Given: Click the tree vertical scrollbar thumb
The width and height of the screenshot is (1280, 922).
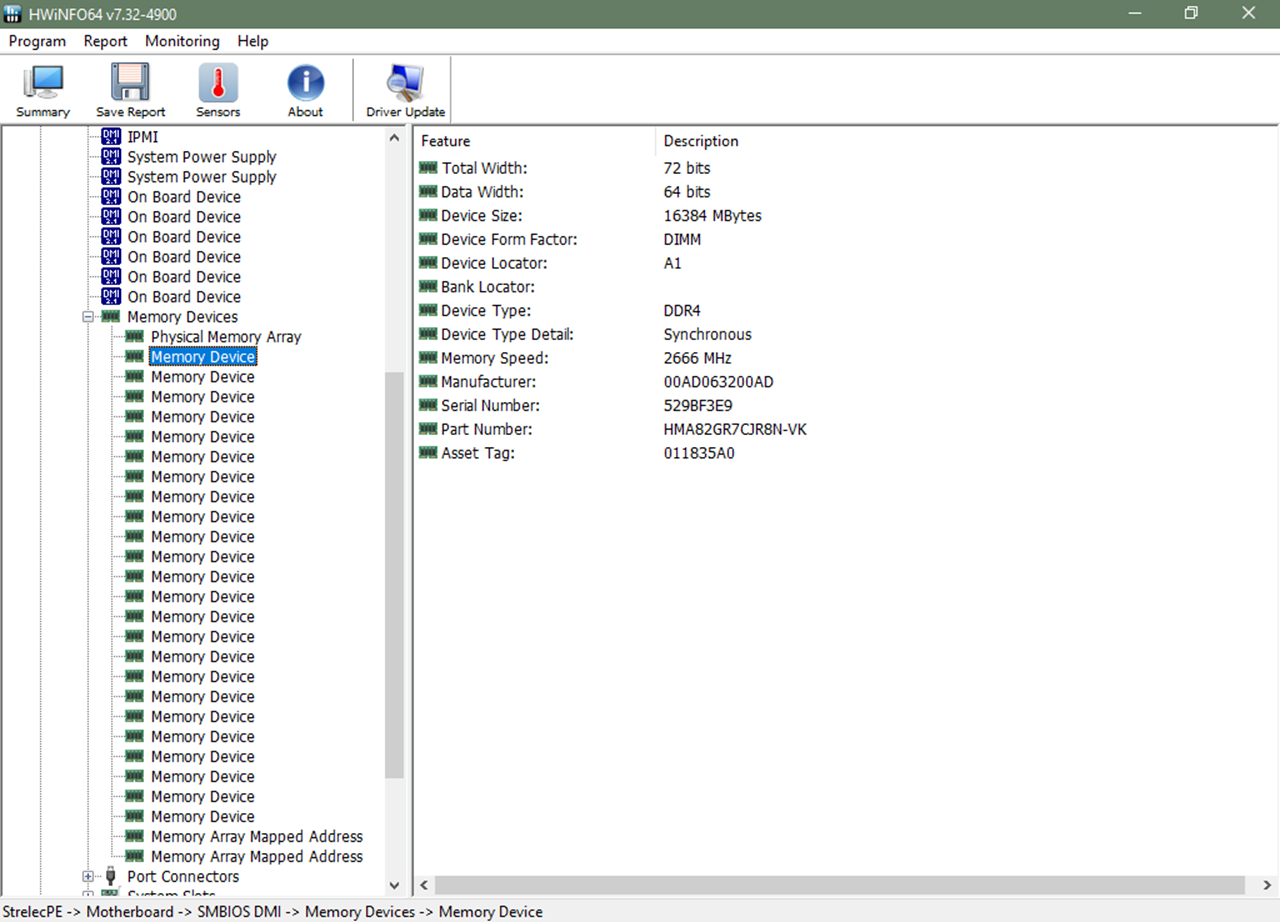Looking at the screenshot, I should click(394, 575).
